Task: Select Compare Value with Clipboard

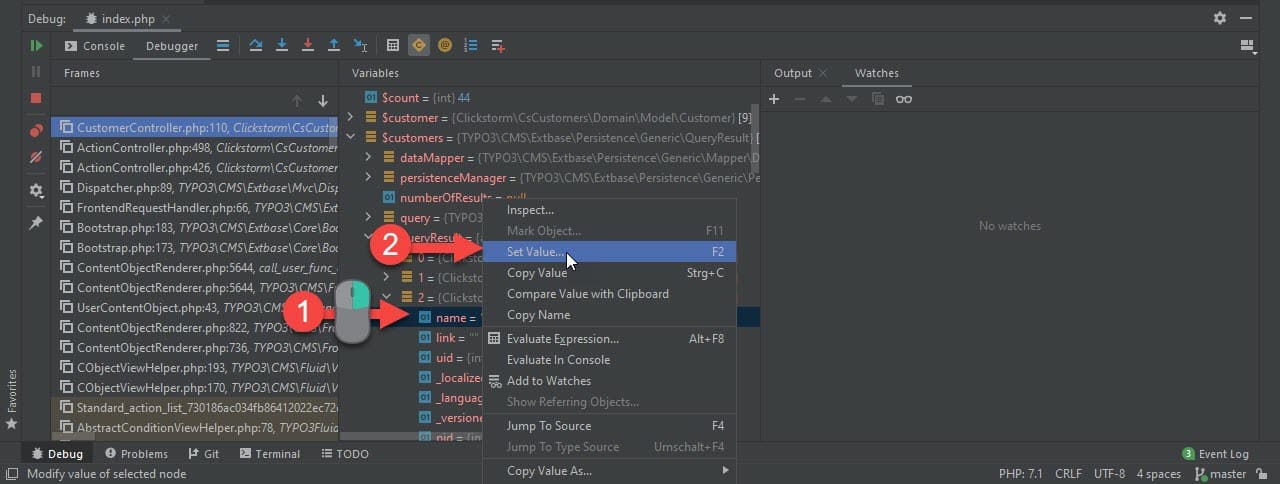Action: 609,294
